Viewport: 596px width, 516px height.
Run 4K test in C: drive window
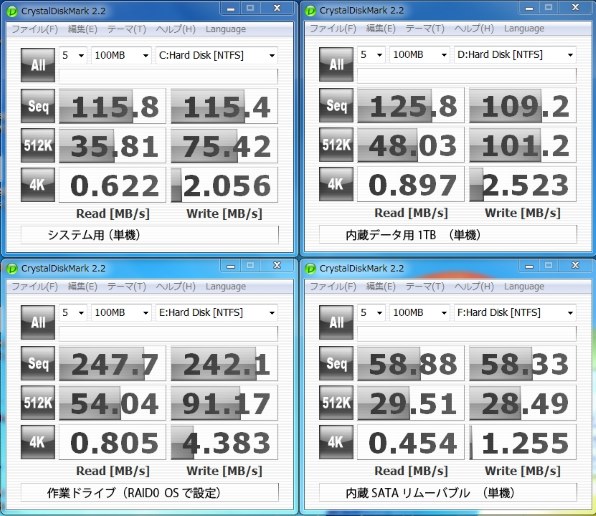(38, 185)
